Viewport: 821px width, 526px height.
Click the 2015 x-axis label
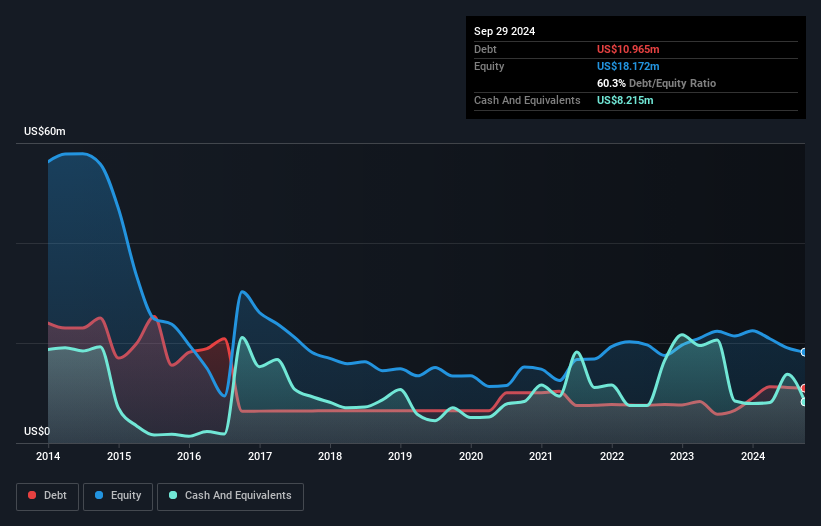[119, 456]
